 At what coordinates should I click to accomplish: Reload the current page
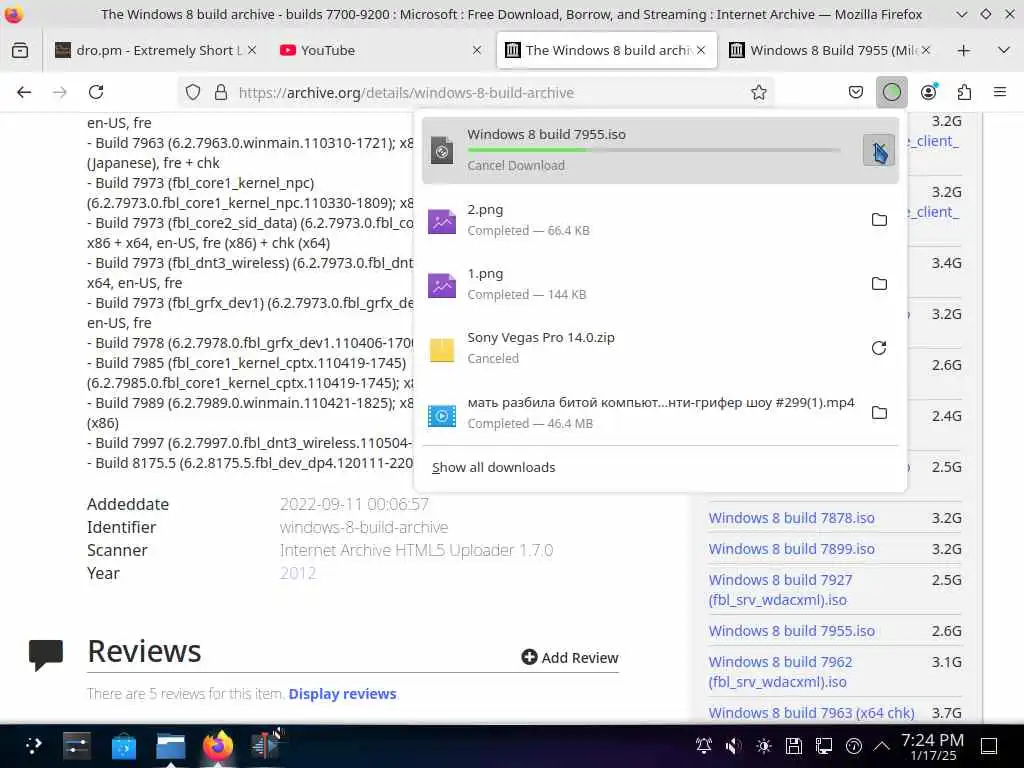(96, 92)
